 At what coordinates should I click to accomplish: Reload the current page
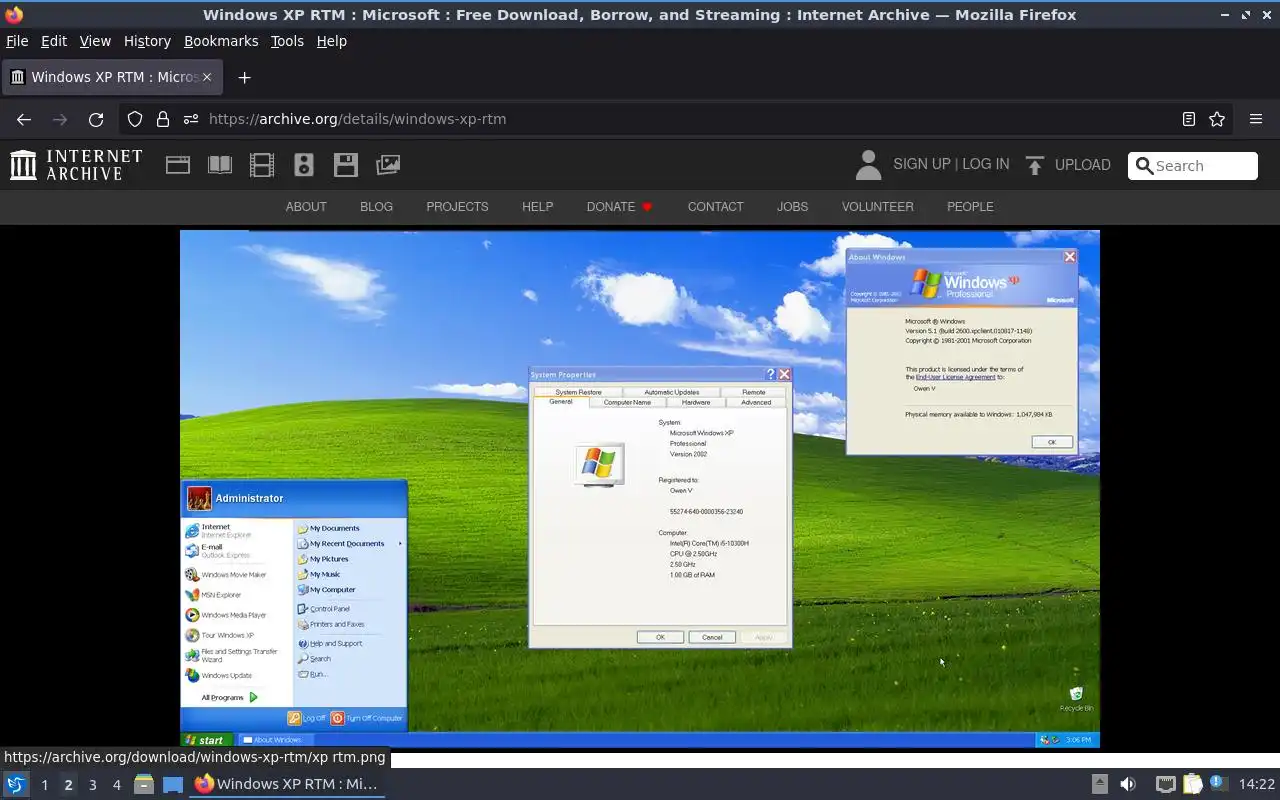tap(96, 119)
